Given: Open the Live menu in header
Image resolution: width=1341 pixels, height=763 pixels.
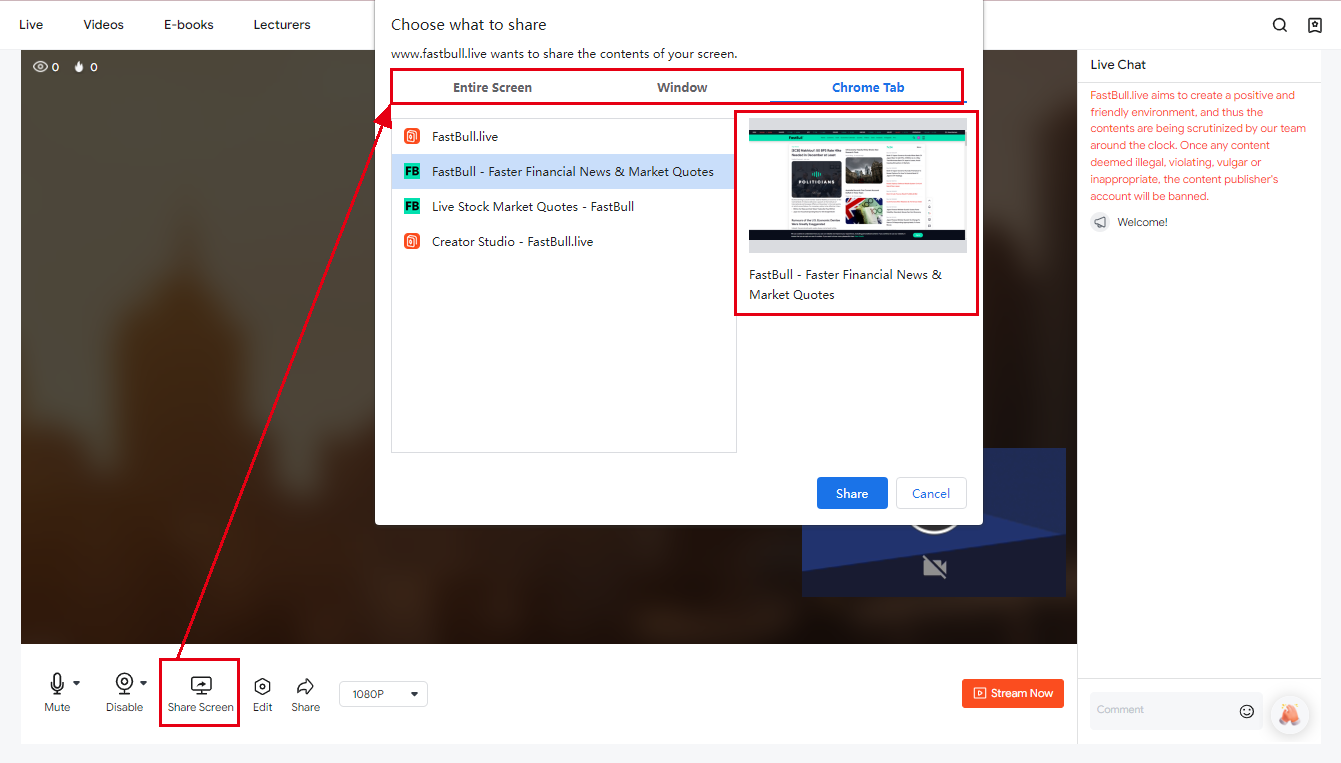Looking at the screenshot, I should pos(31,25).
